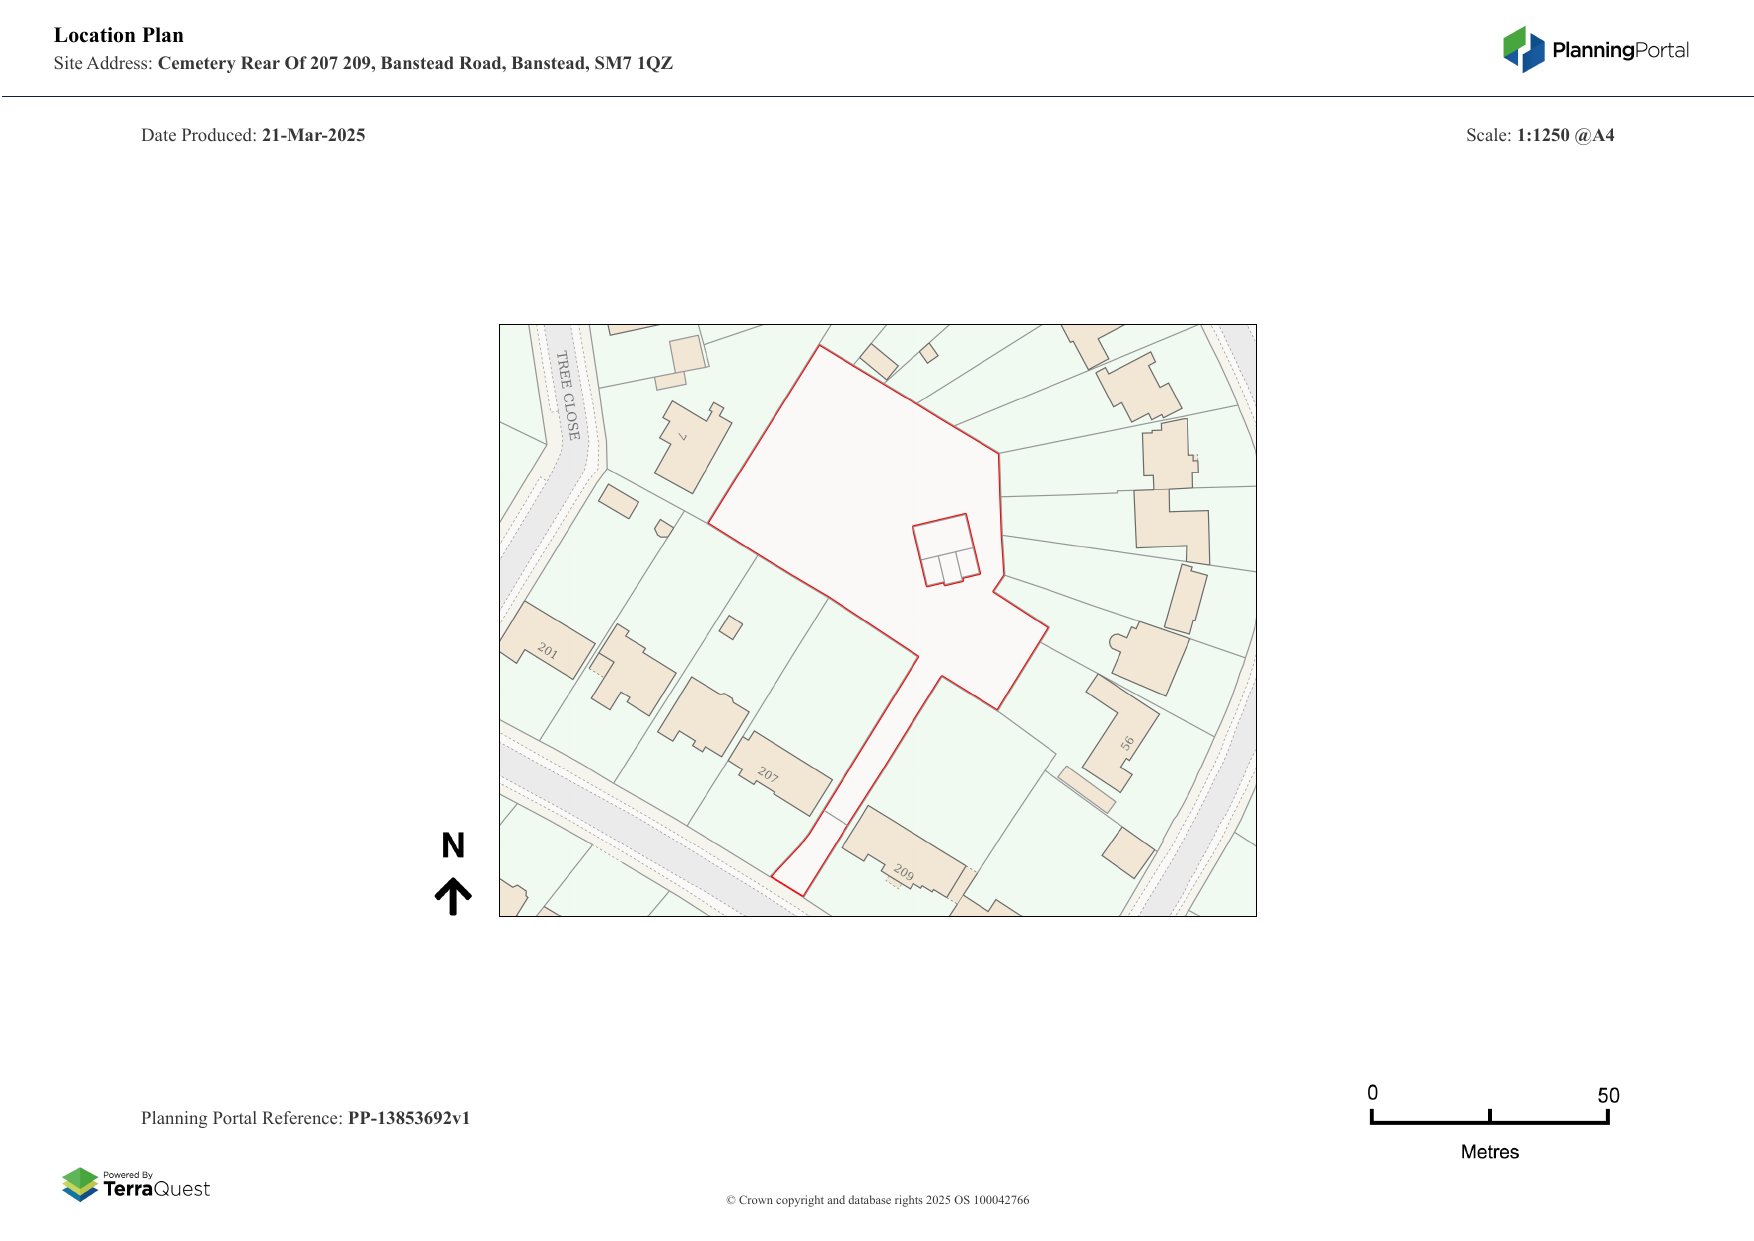This screenshot has height=1241, width=1754.
Task: Select the building labeled 201 on the map
Action: [x=545, y=641]
